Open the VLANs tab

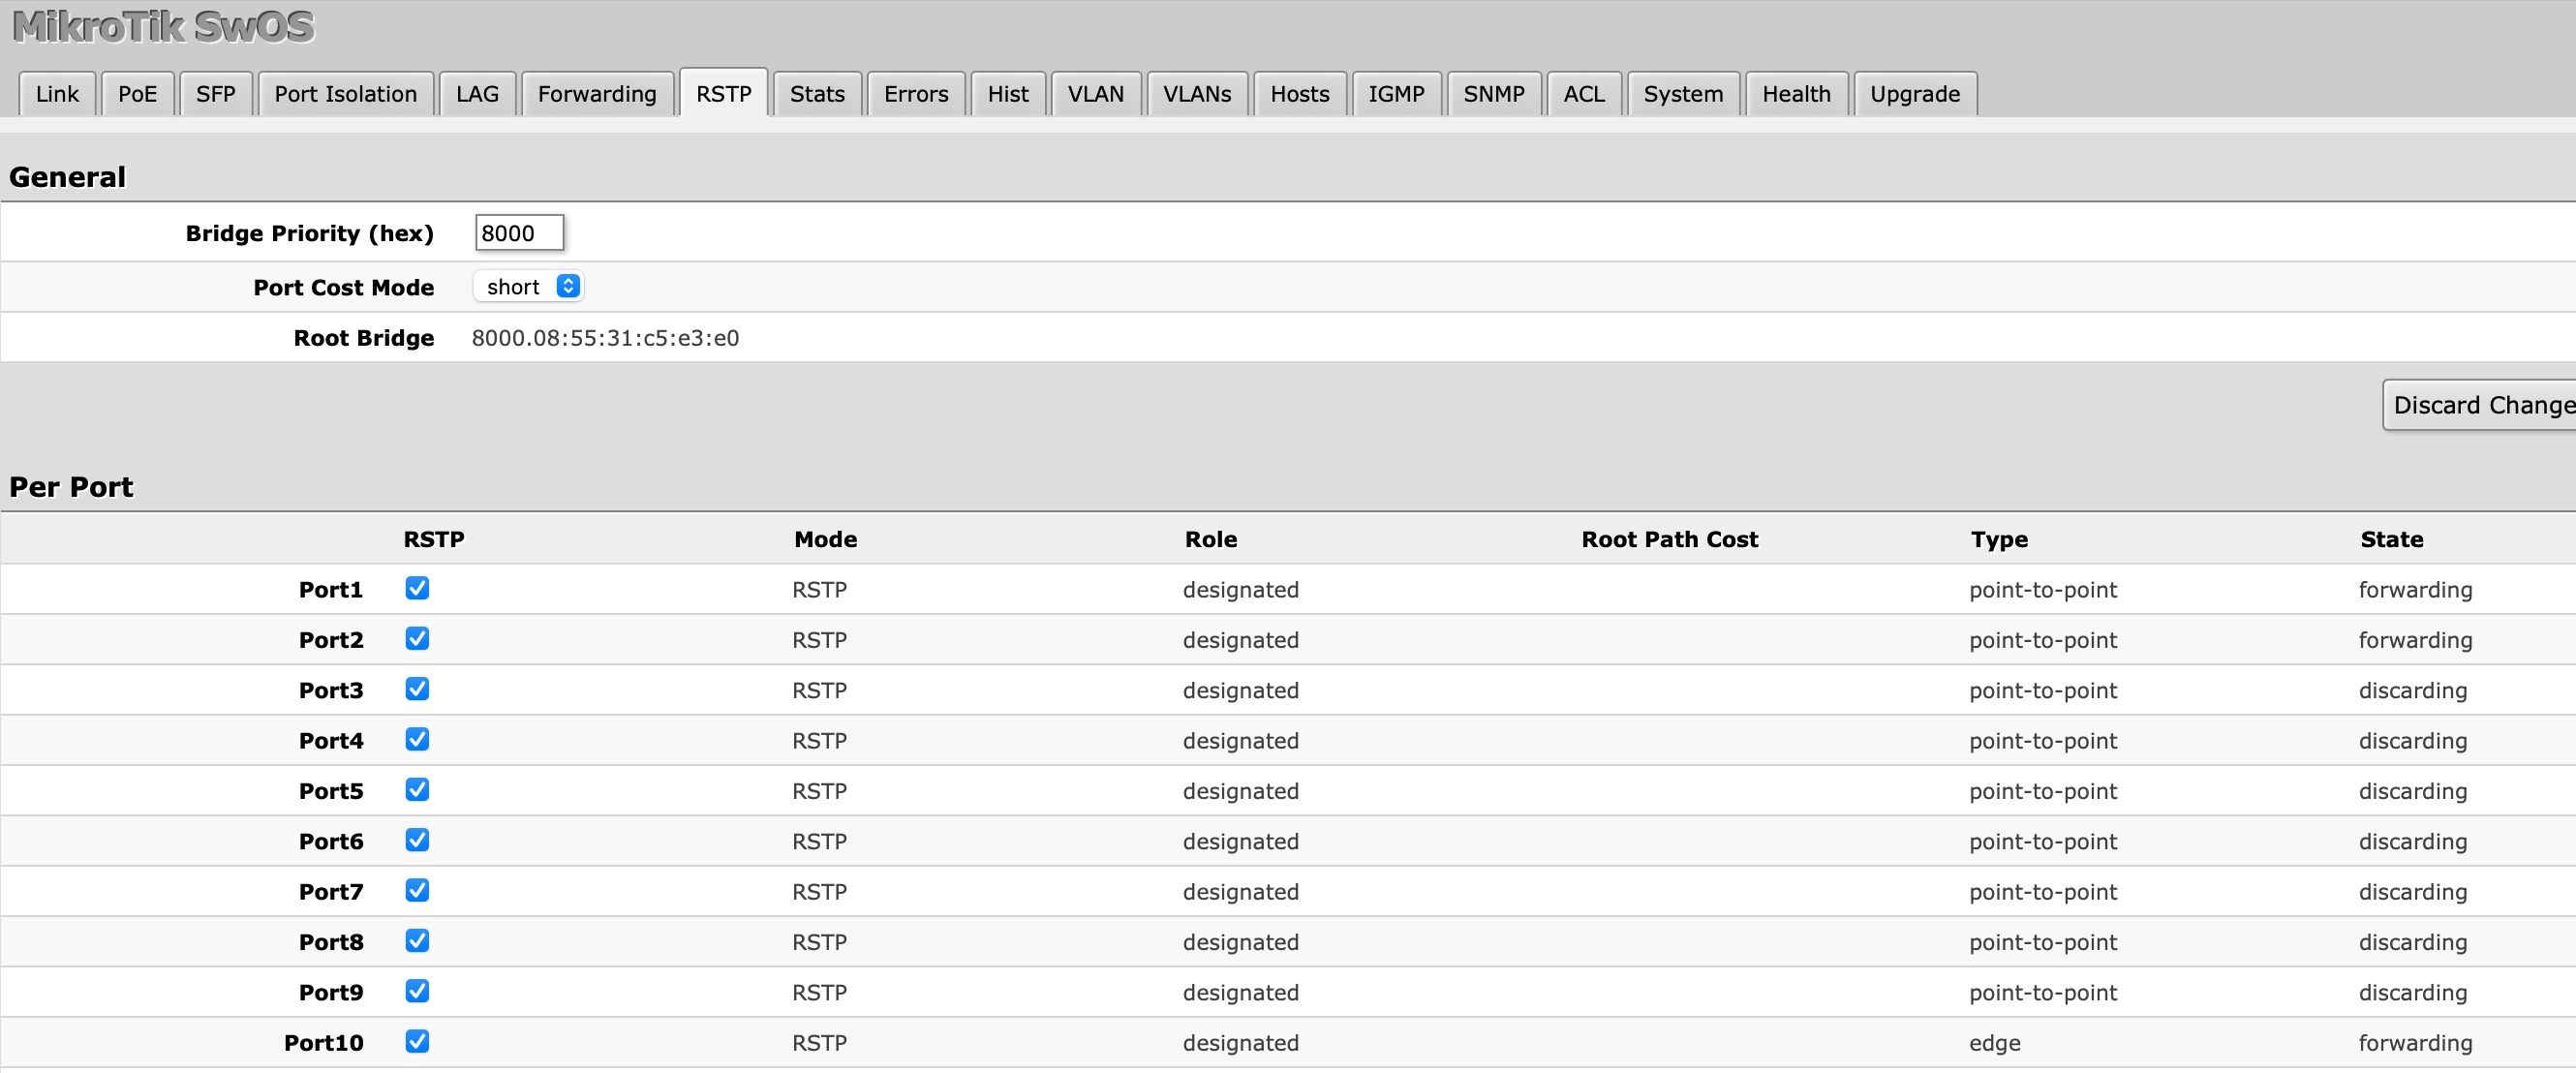[x=1197, y=94]
